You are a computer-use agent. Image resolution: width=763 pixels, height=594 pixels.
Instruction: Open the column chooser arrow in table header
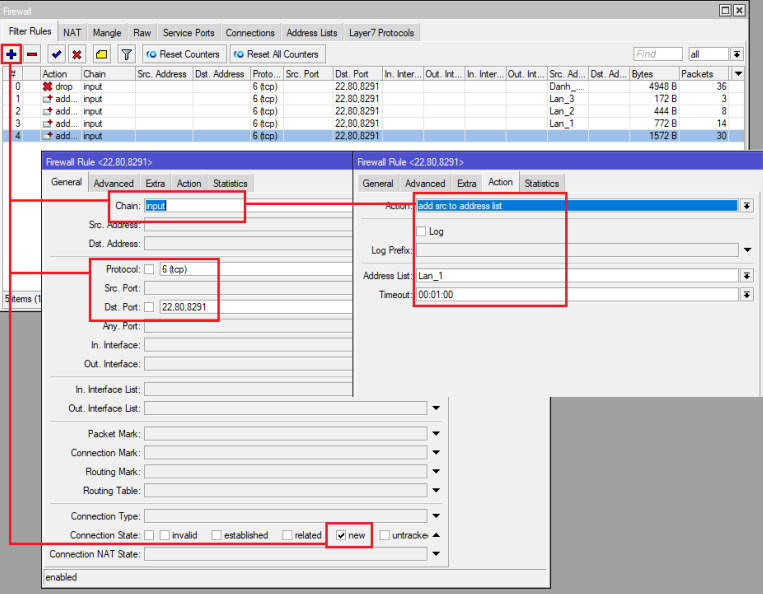(x=738, y=74)
